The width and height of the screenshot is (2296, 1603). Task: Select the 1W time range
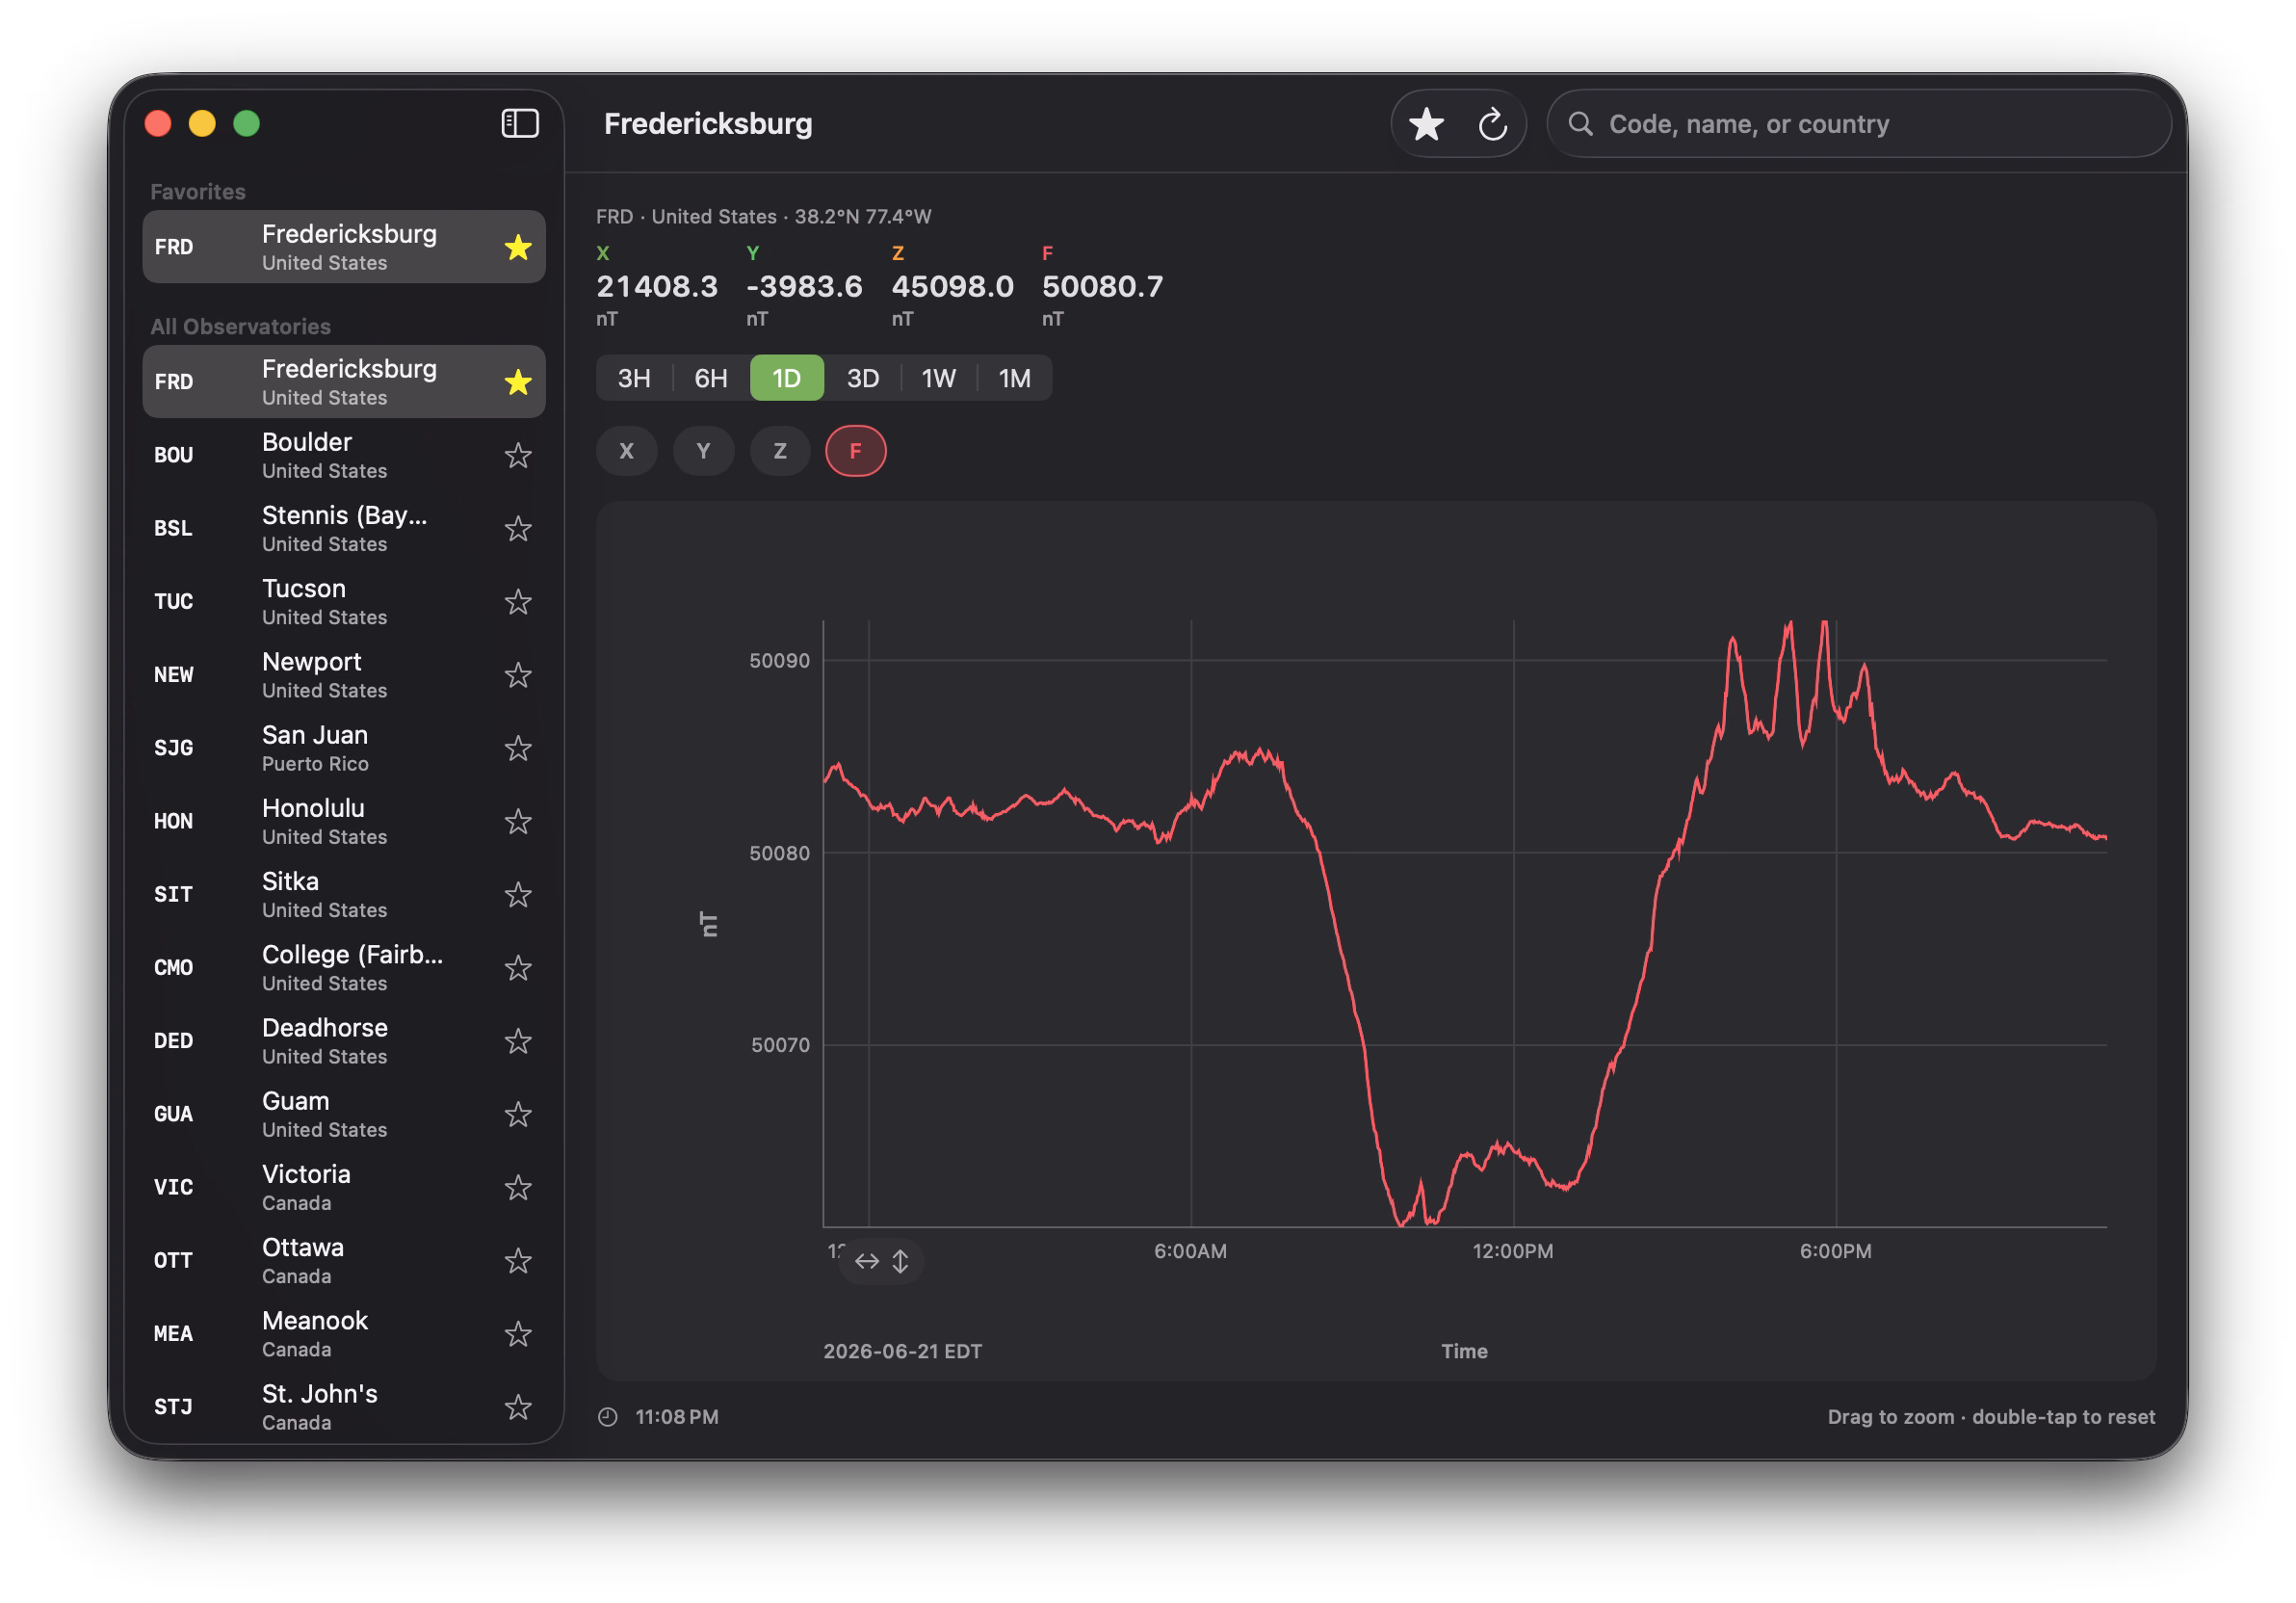tap(939, 378)
